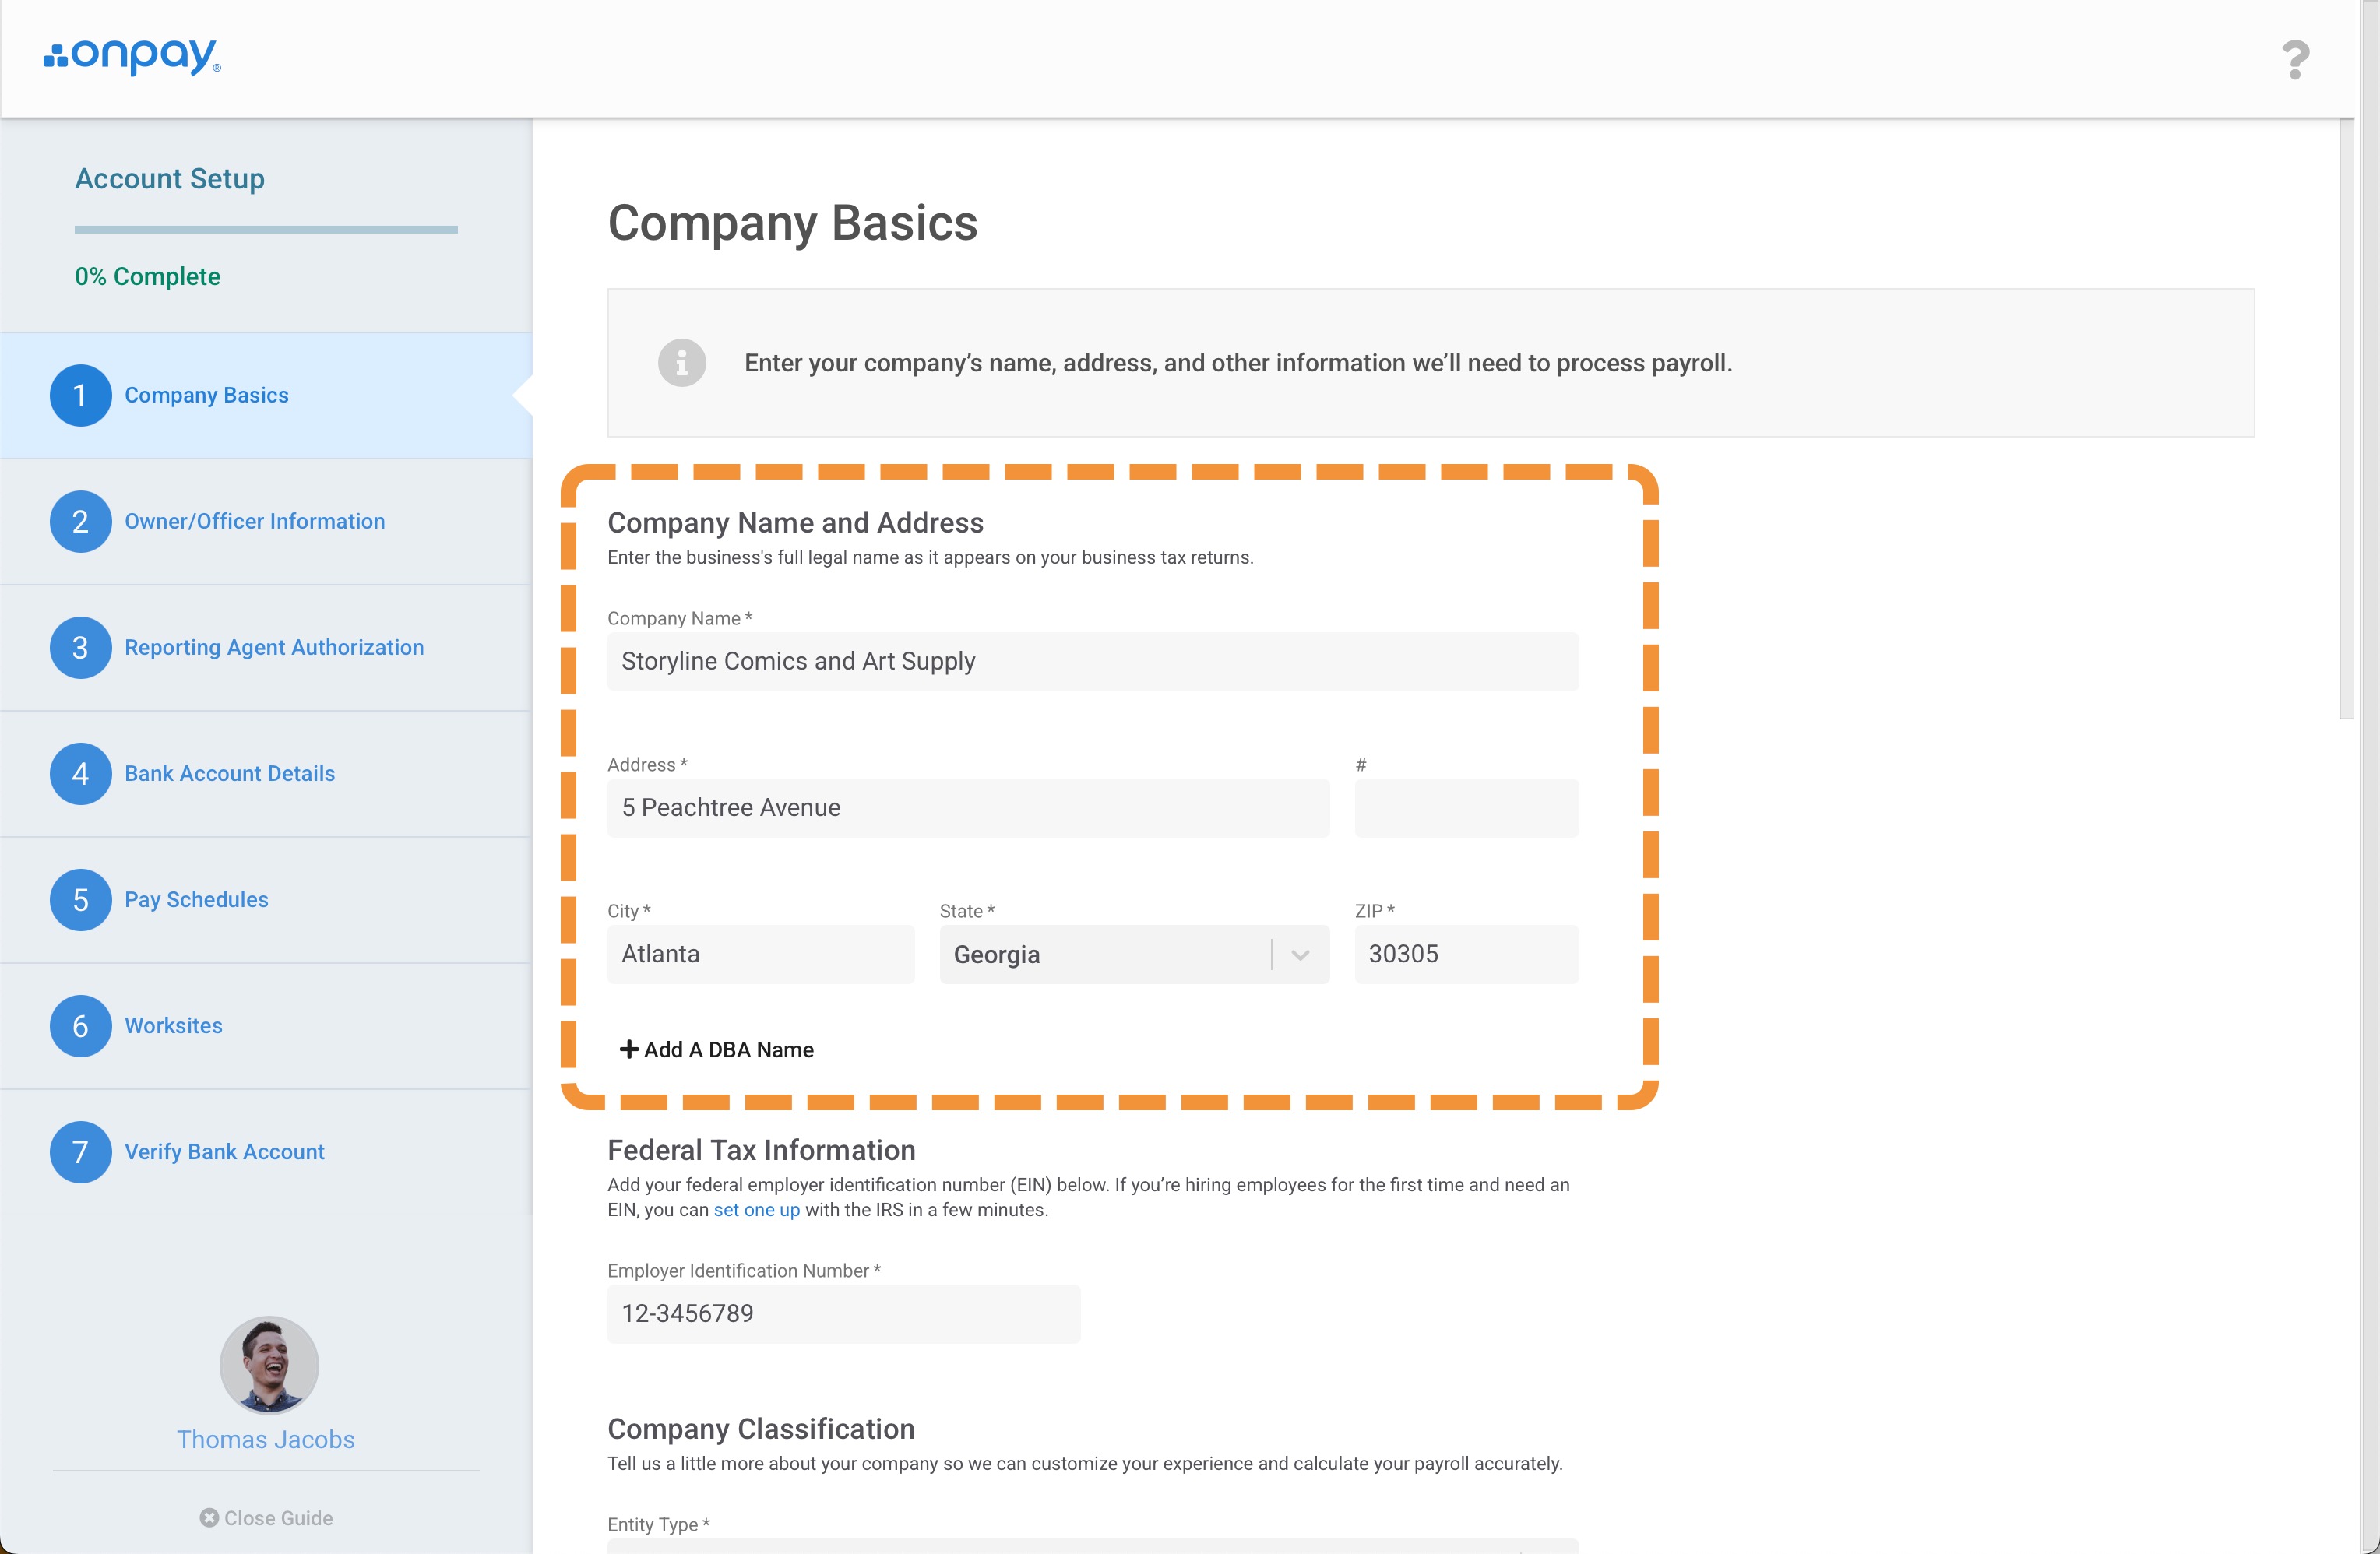Click the ZIP code field
This screenshot has width=2380, height=1554.
(x=1466, y=954)
